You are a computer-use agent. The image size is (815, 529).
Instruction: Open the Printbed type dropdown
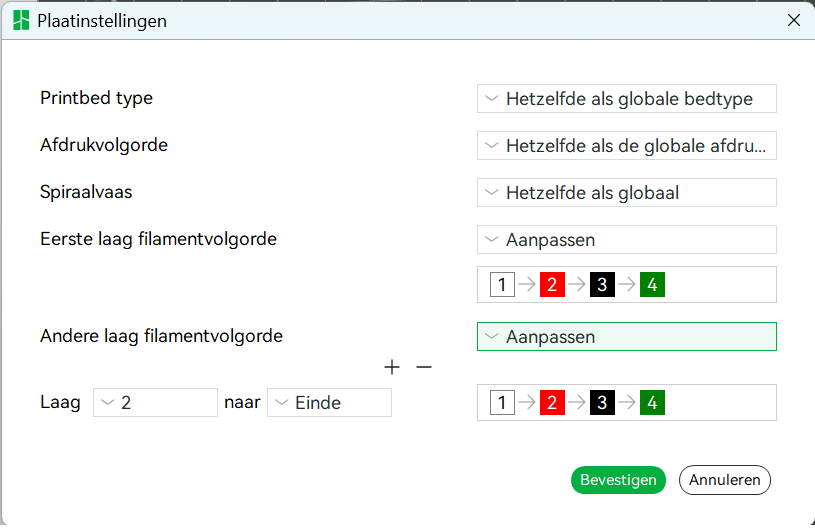tap(627, 99)
